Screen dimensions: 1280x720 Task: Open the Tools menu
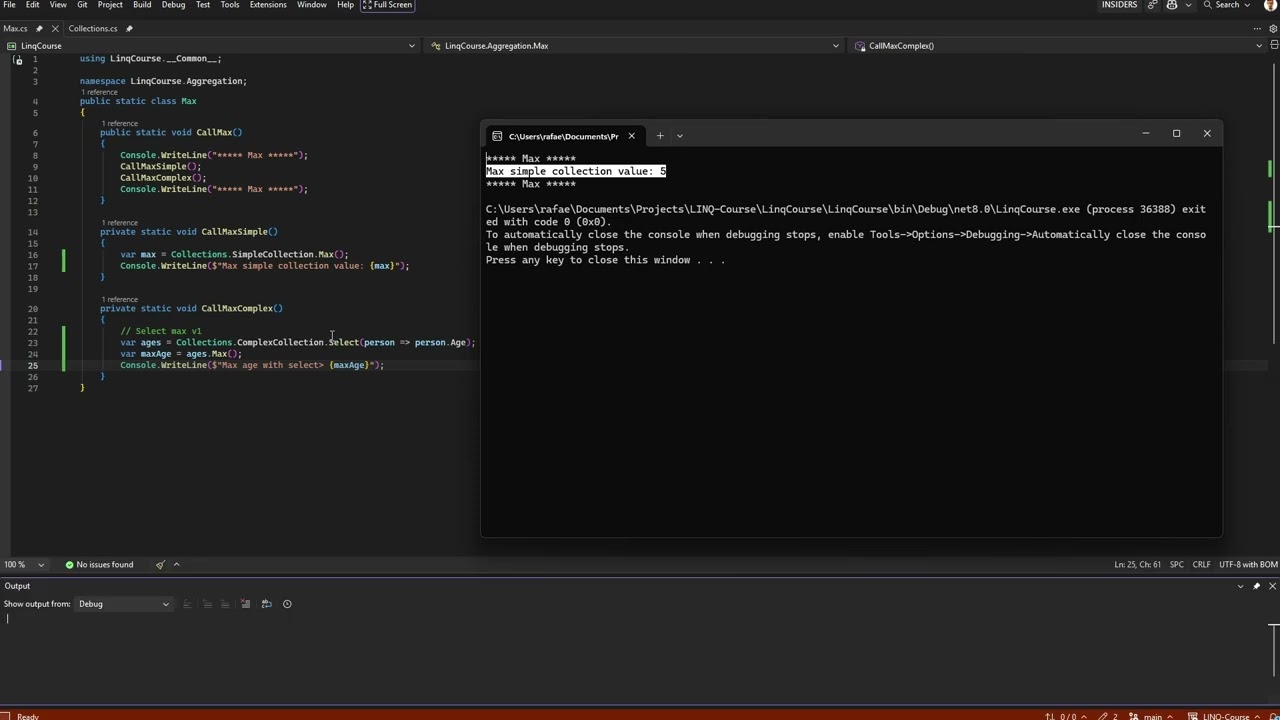pyautogui.click(x=230, y=5)
